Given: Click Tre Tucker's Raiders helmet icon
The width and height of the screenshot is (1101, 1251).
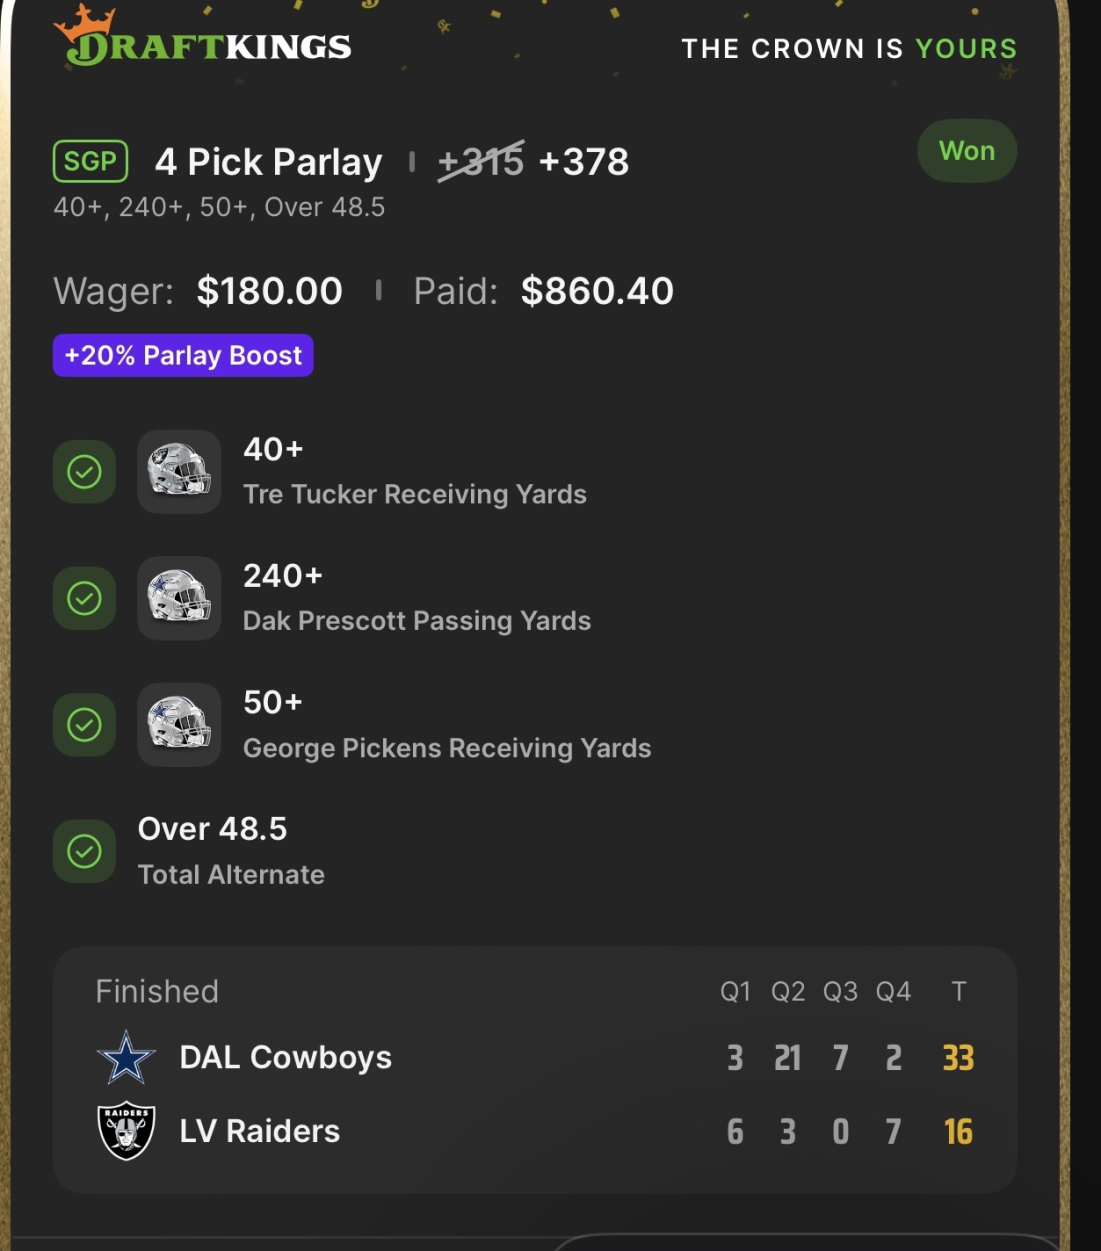Looking at the screenshot, I should 179,472.
